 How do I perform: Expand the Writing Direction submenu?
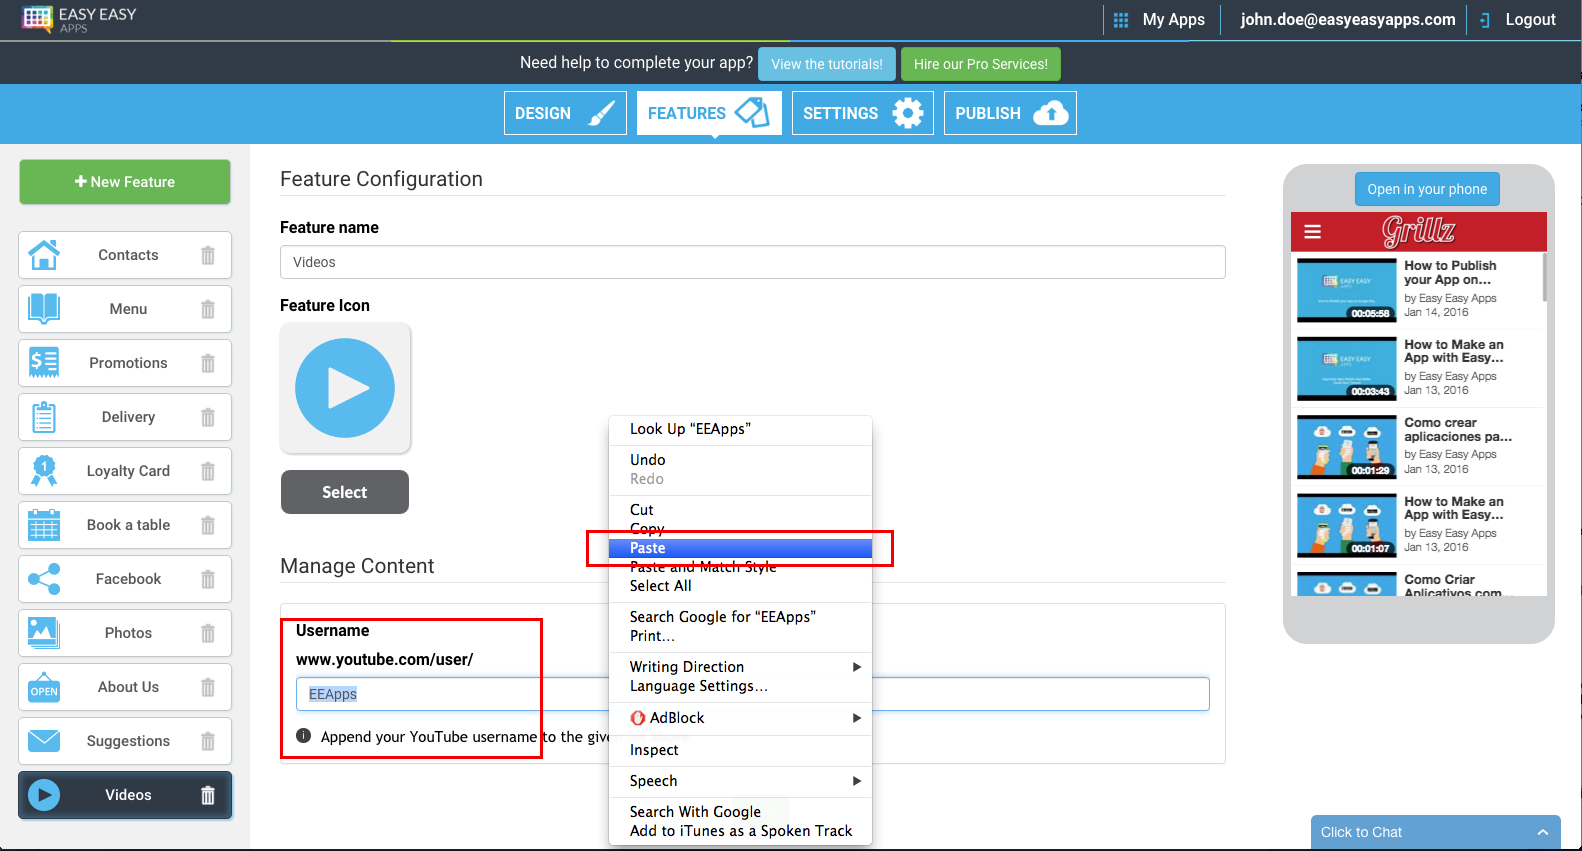click(x=740, y=667)
